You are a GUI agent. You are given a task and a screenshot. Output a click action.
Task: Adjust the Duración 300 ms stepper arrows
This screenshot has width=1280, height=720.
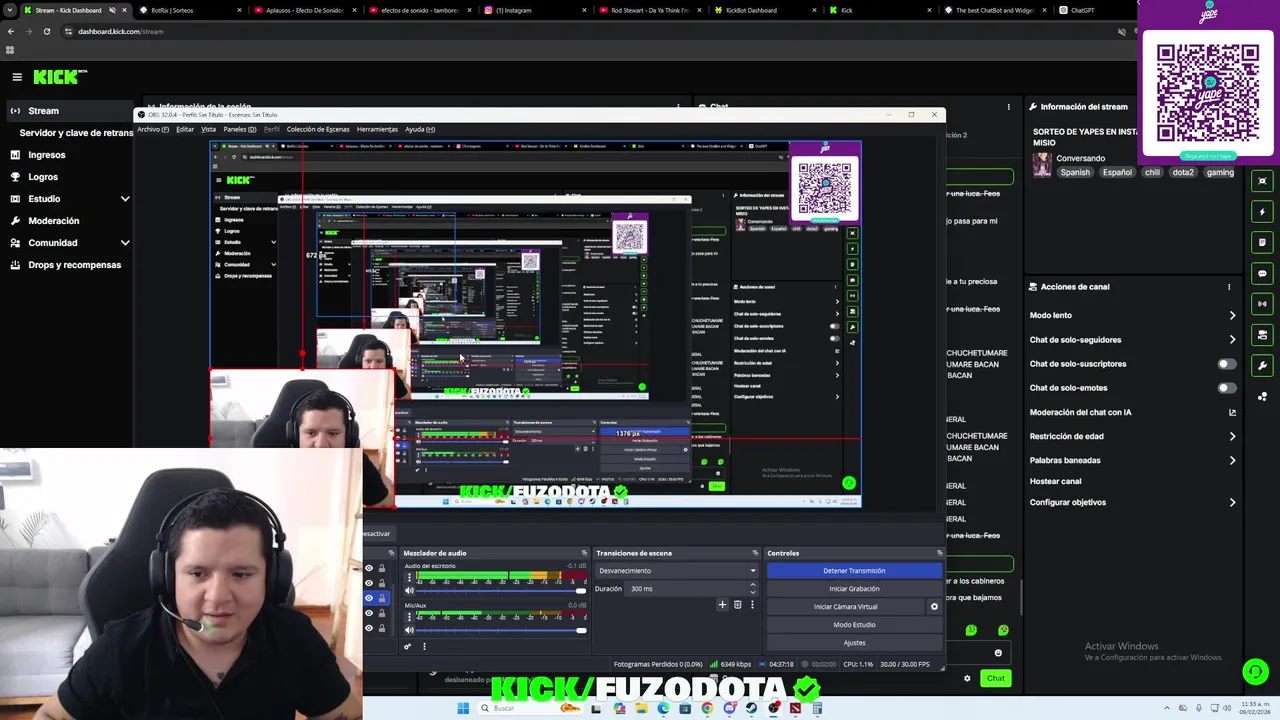(x=753, y=589)
